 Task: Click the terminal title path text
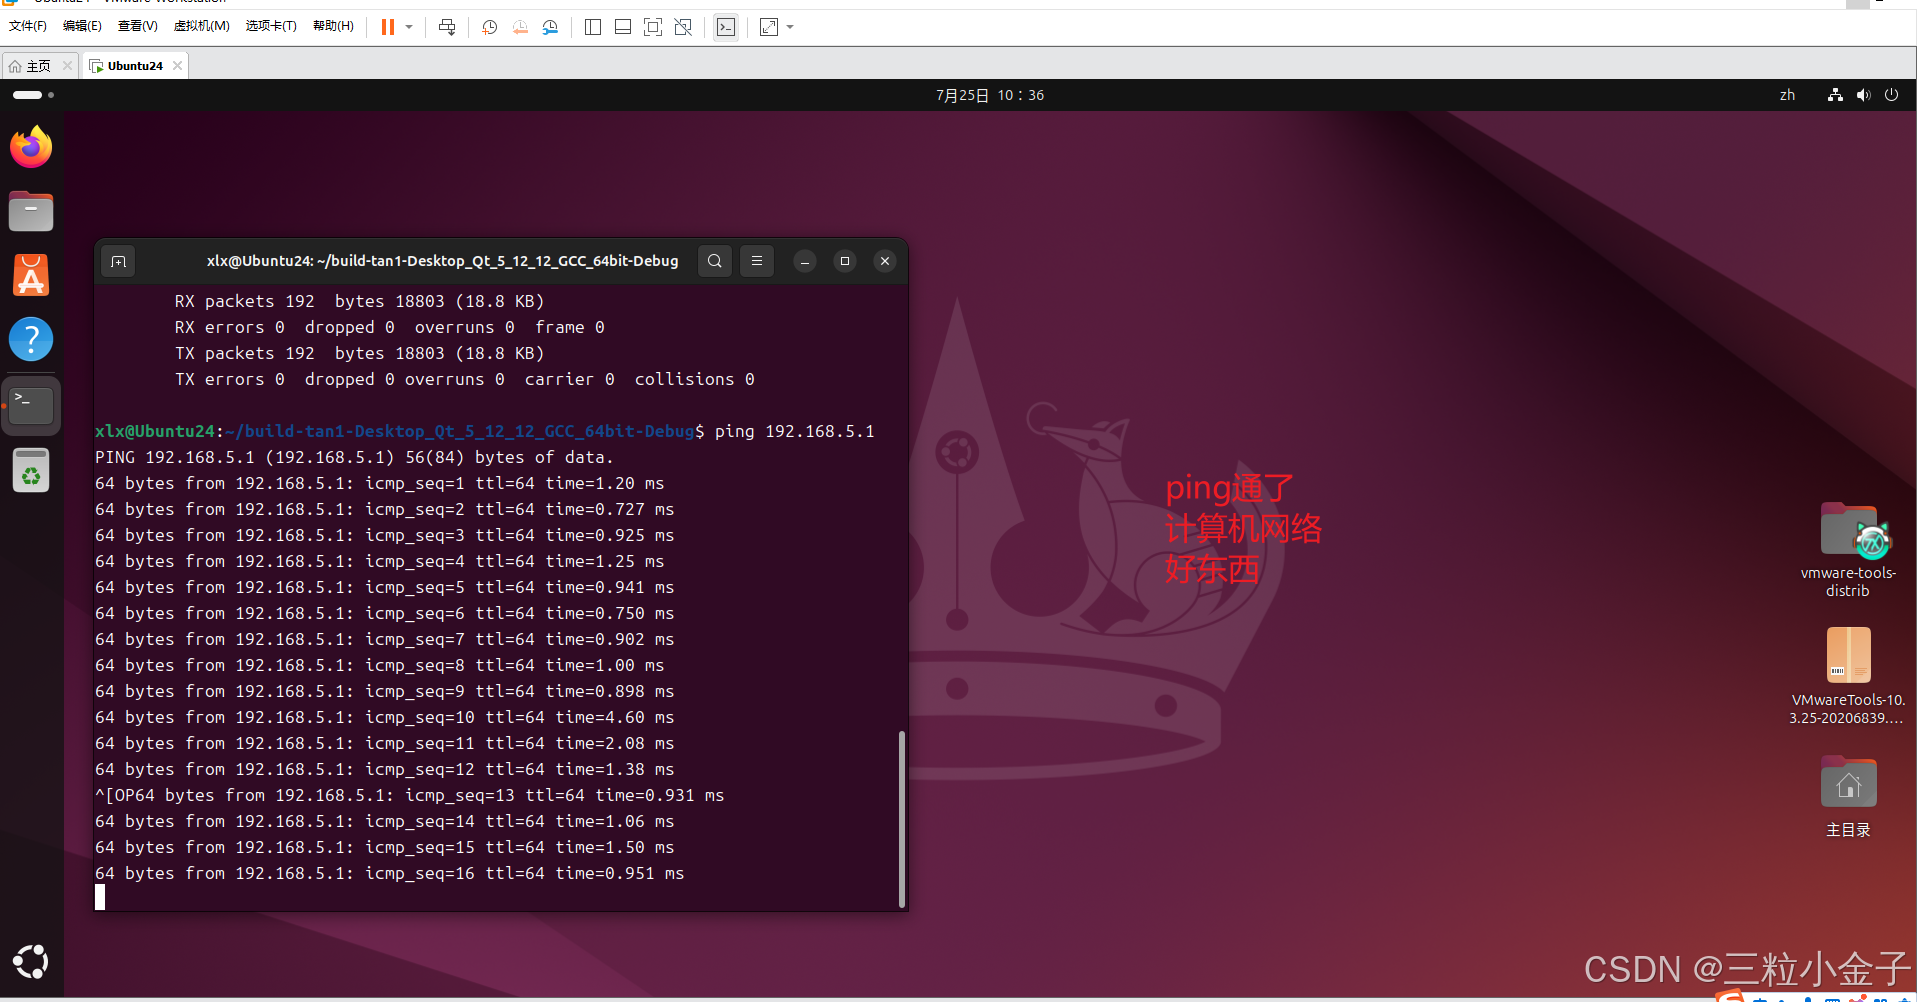click(442, 261)
